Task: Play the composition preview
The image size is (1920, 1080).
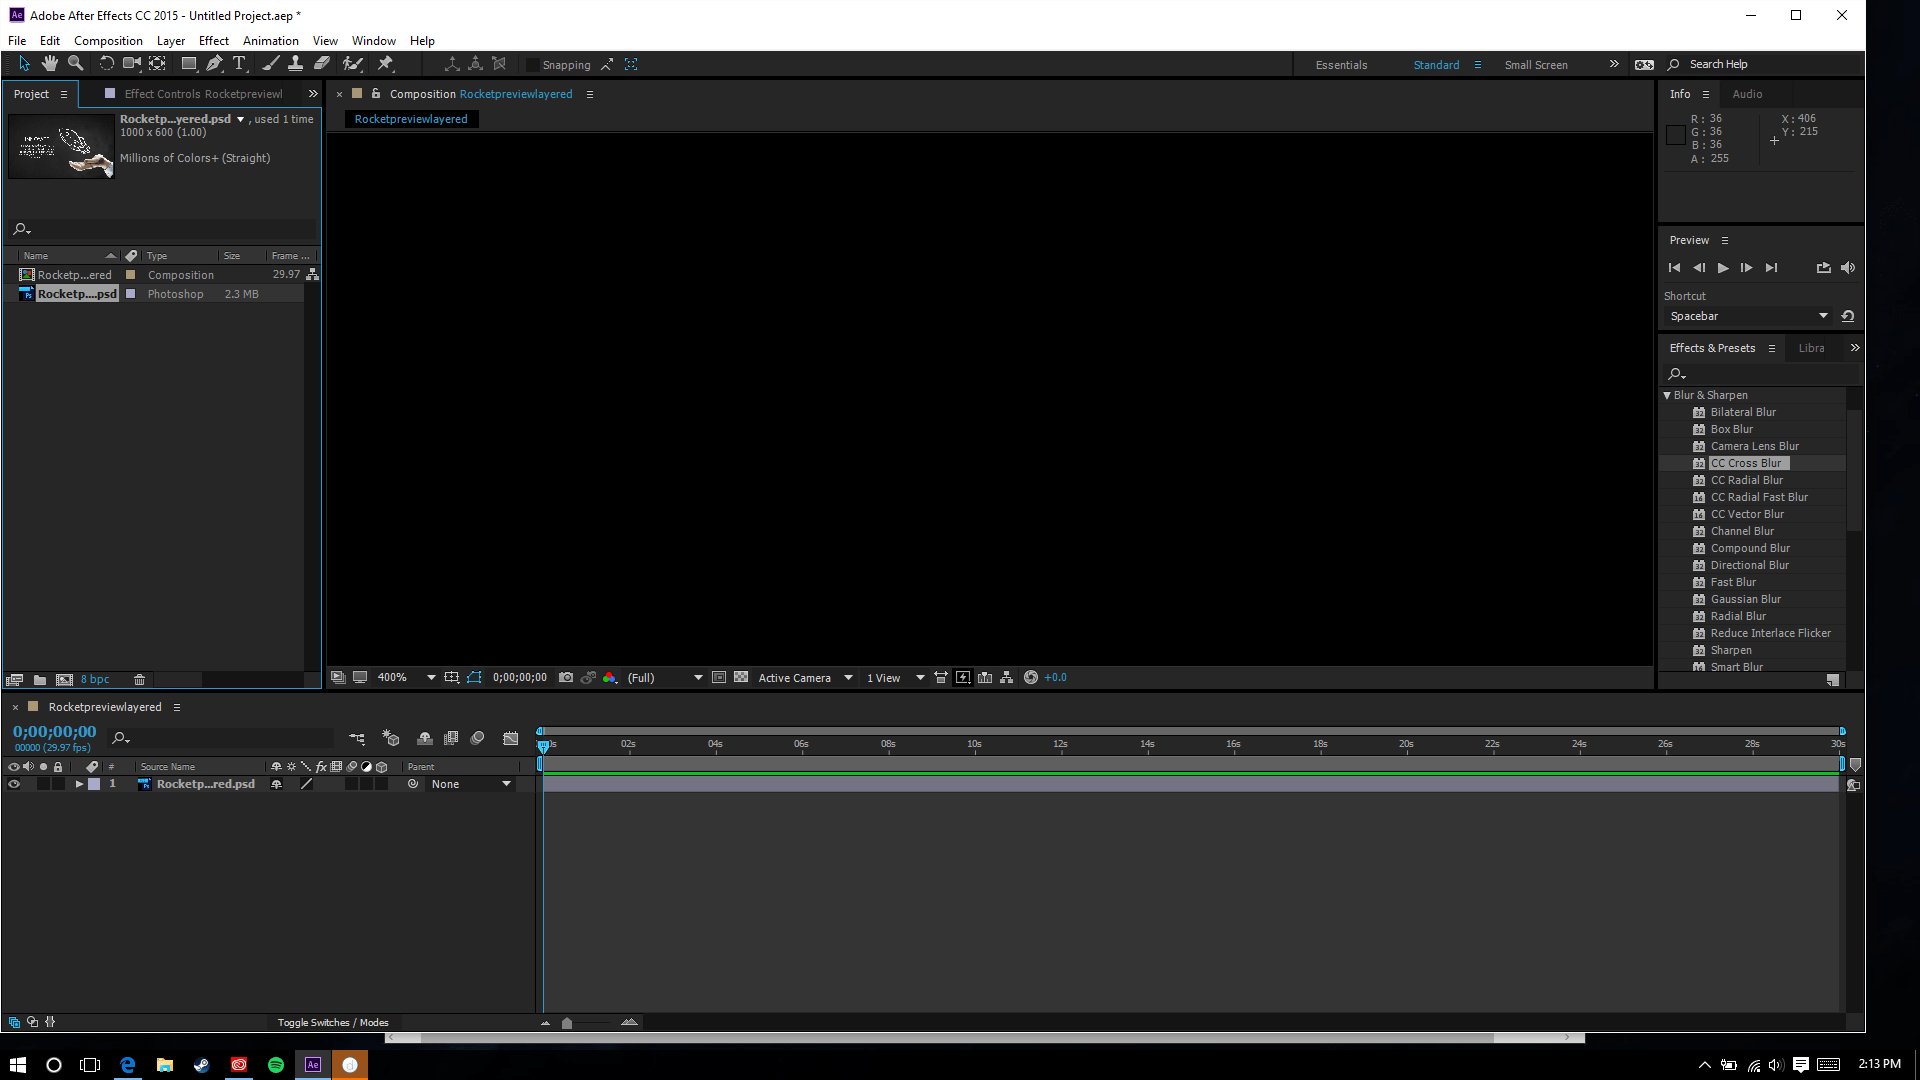Action: click(x=1722, y=267)
